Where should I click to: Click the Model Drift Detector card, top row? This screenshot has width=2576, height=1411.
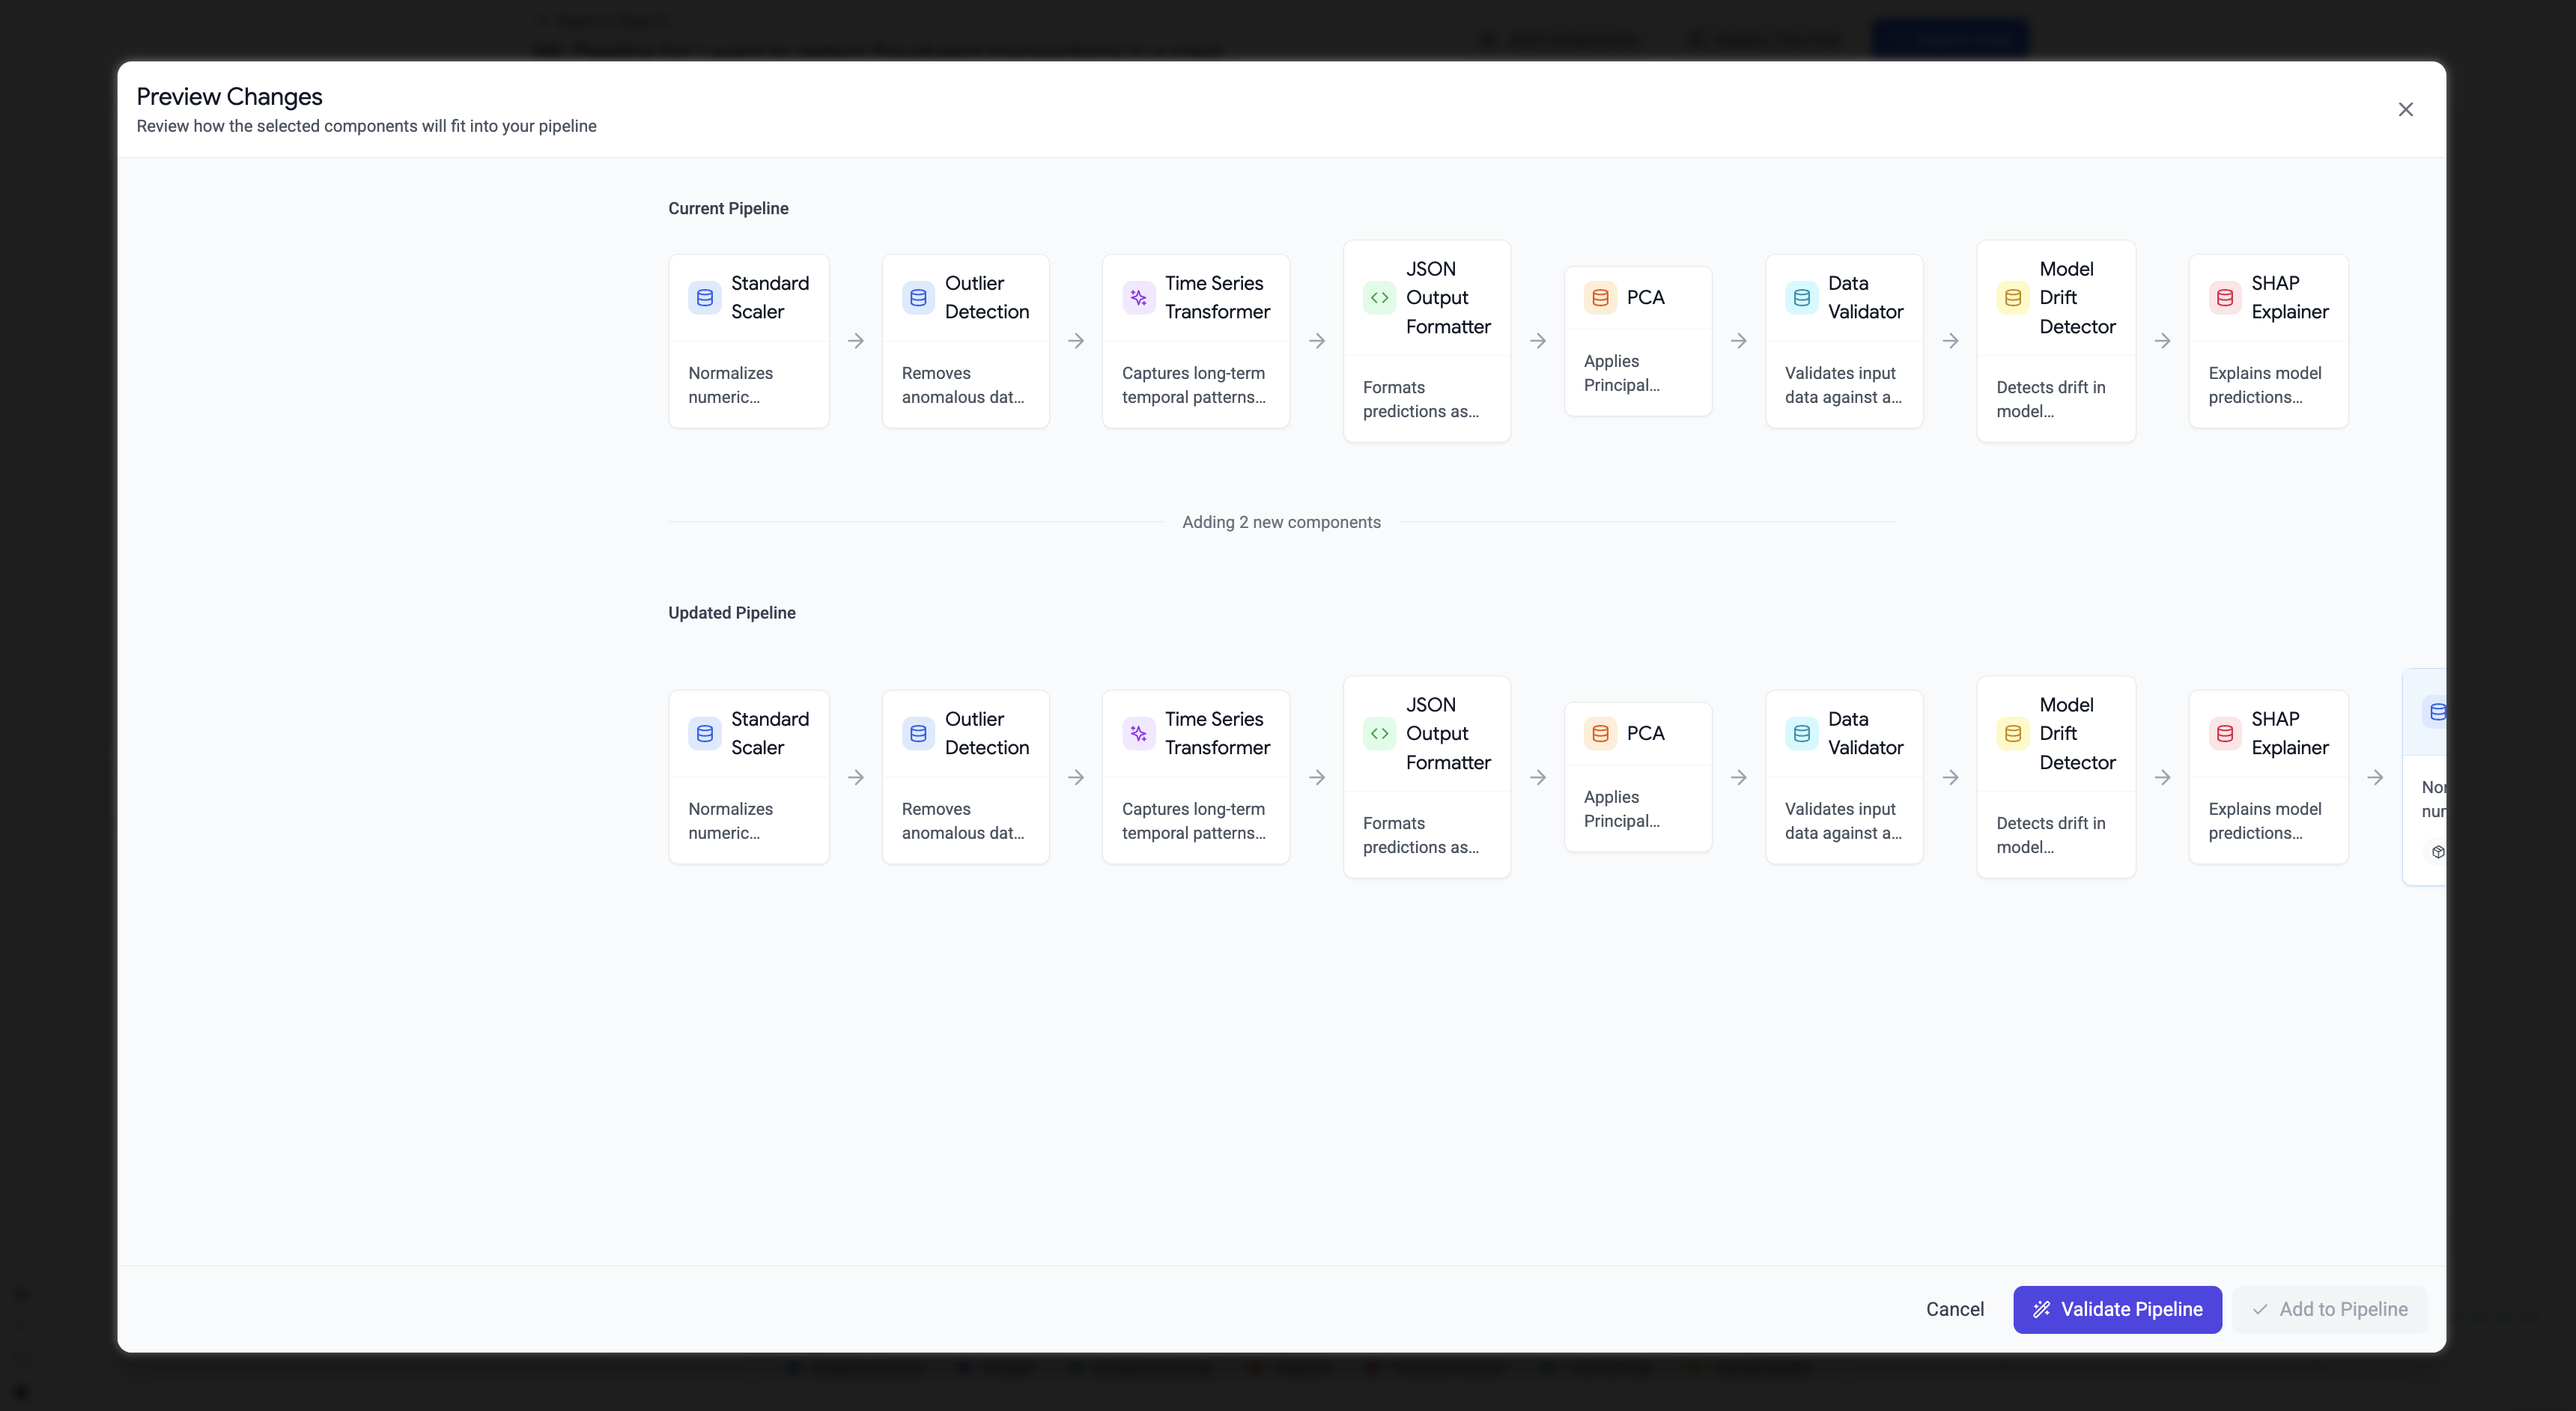click(x=2055, y=341)
